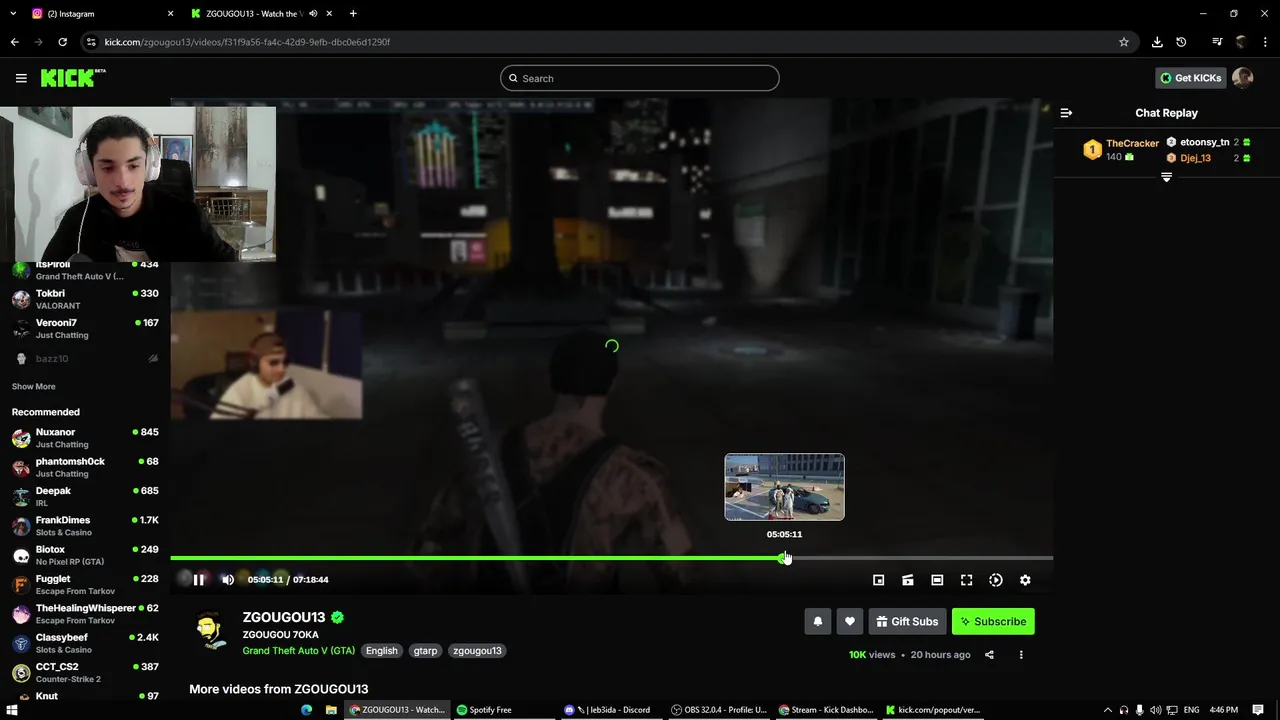Select the zgougou13 tag

(x=477, y=650)
